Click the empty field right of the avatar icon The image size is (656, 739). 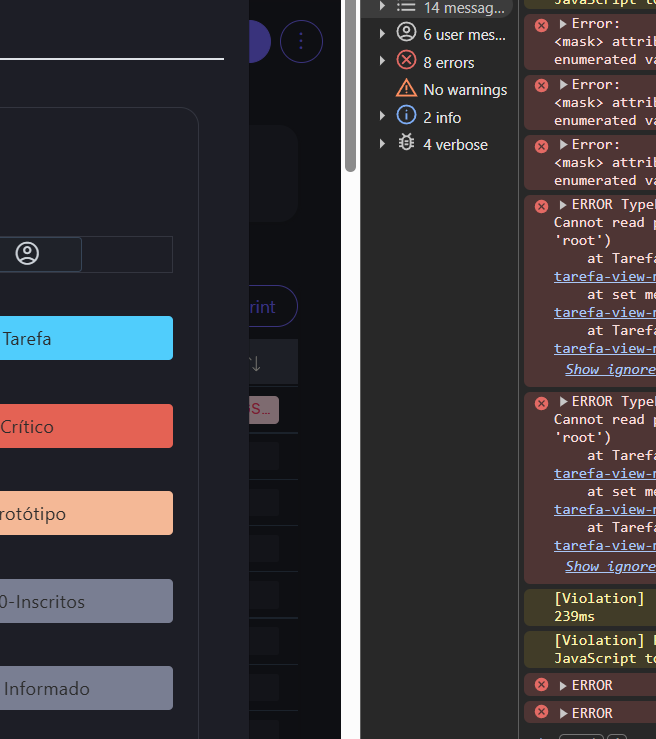(126, 254)
